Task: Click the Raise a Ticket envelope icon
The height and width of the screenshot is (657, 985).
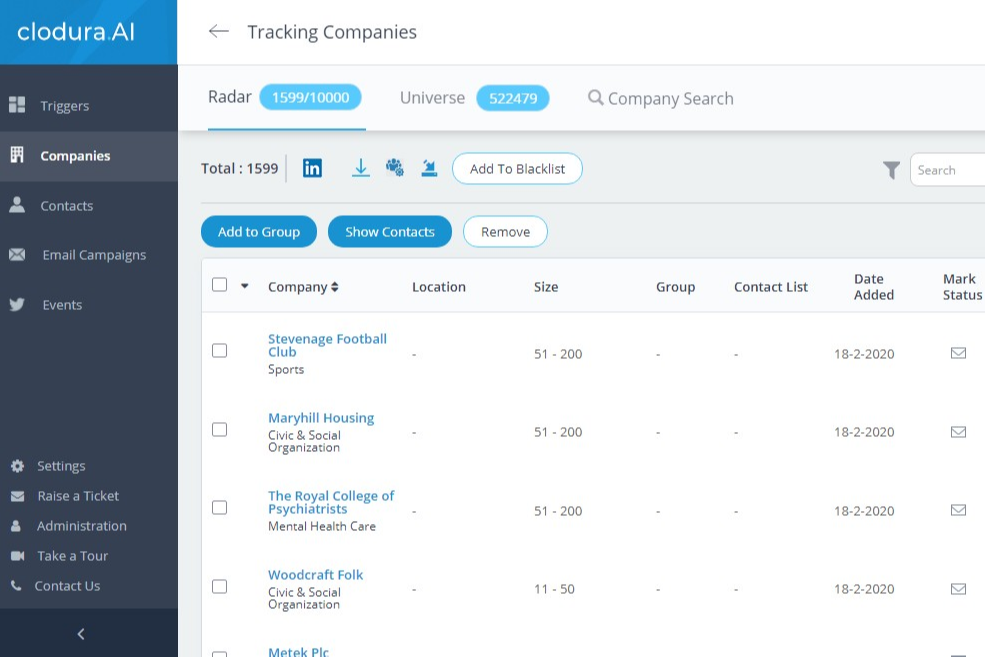Action: 17,496
